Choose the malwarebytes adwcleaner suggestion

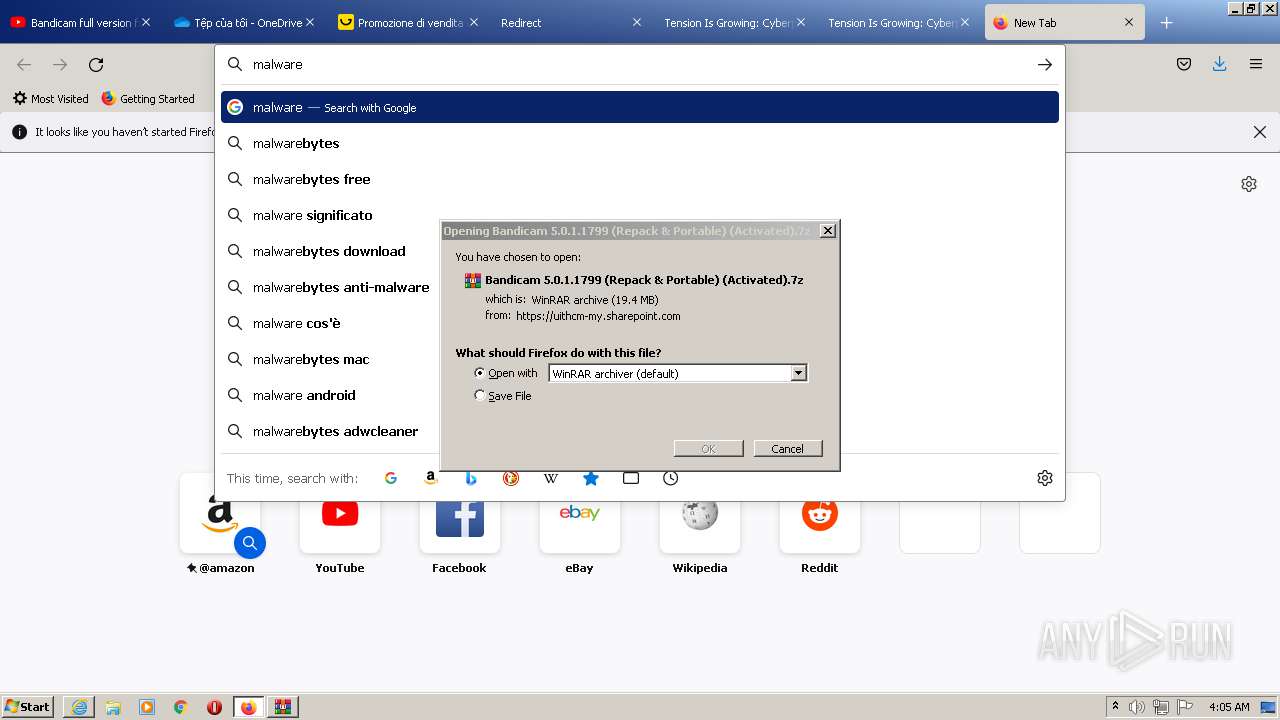pos(640,431)
